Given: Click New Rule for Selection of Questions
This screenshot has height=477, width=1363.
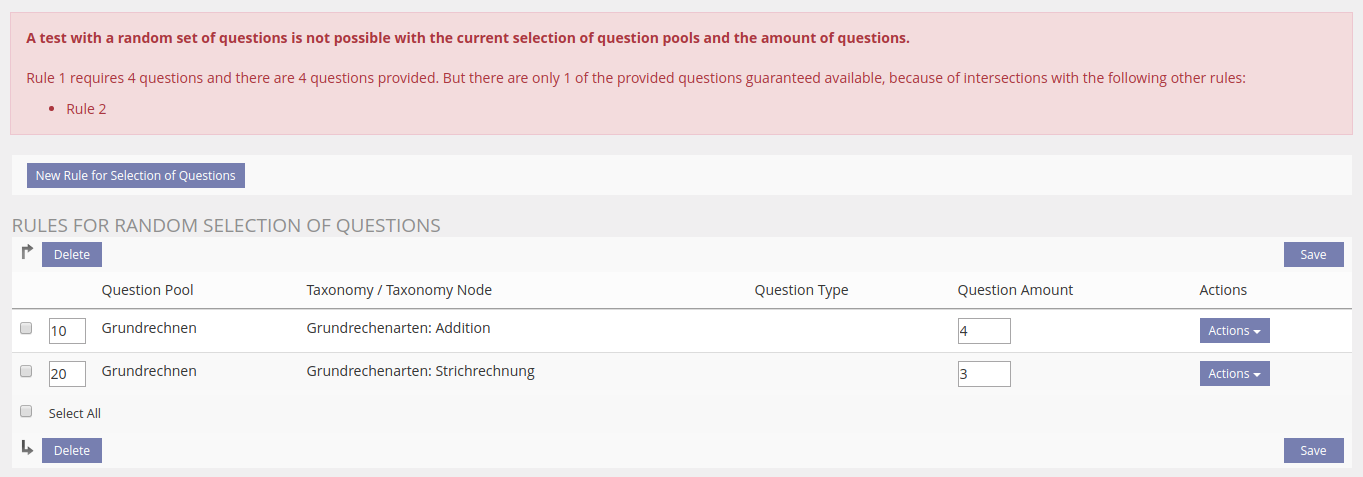Looking at the screenshot, I should tap(136, 176).
